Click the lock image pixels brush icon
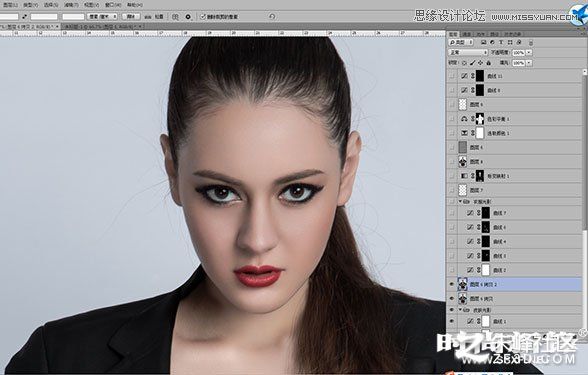 point(472,63)
